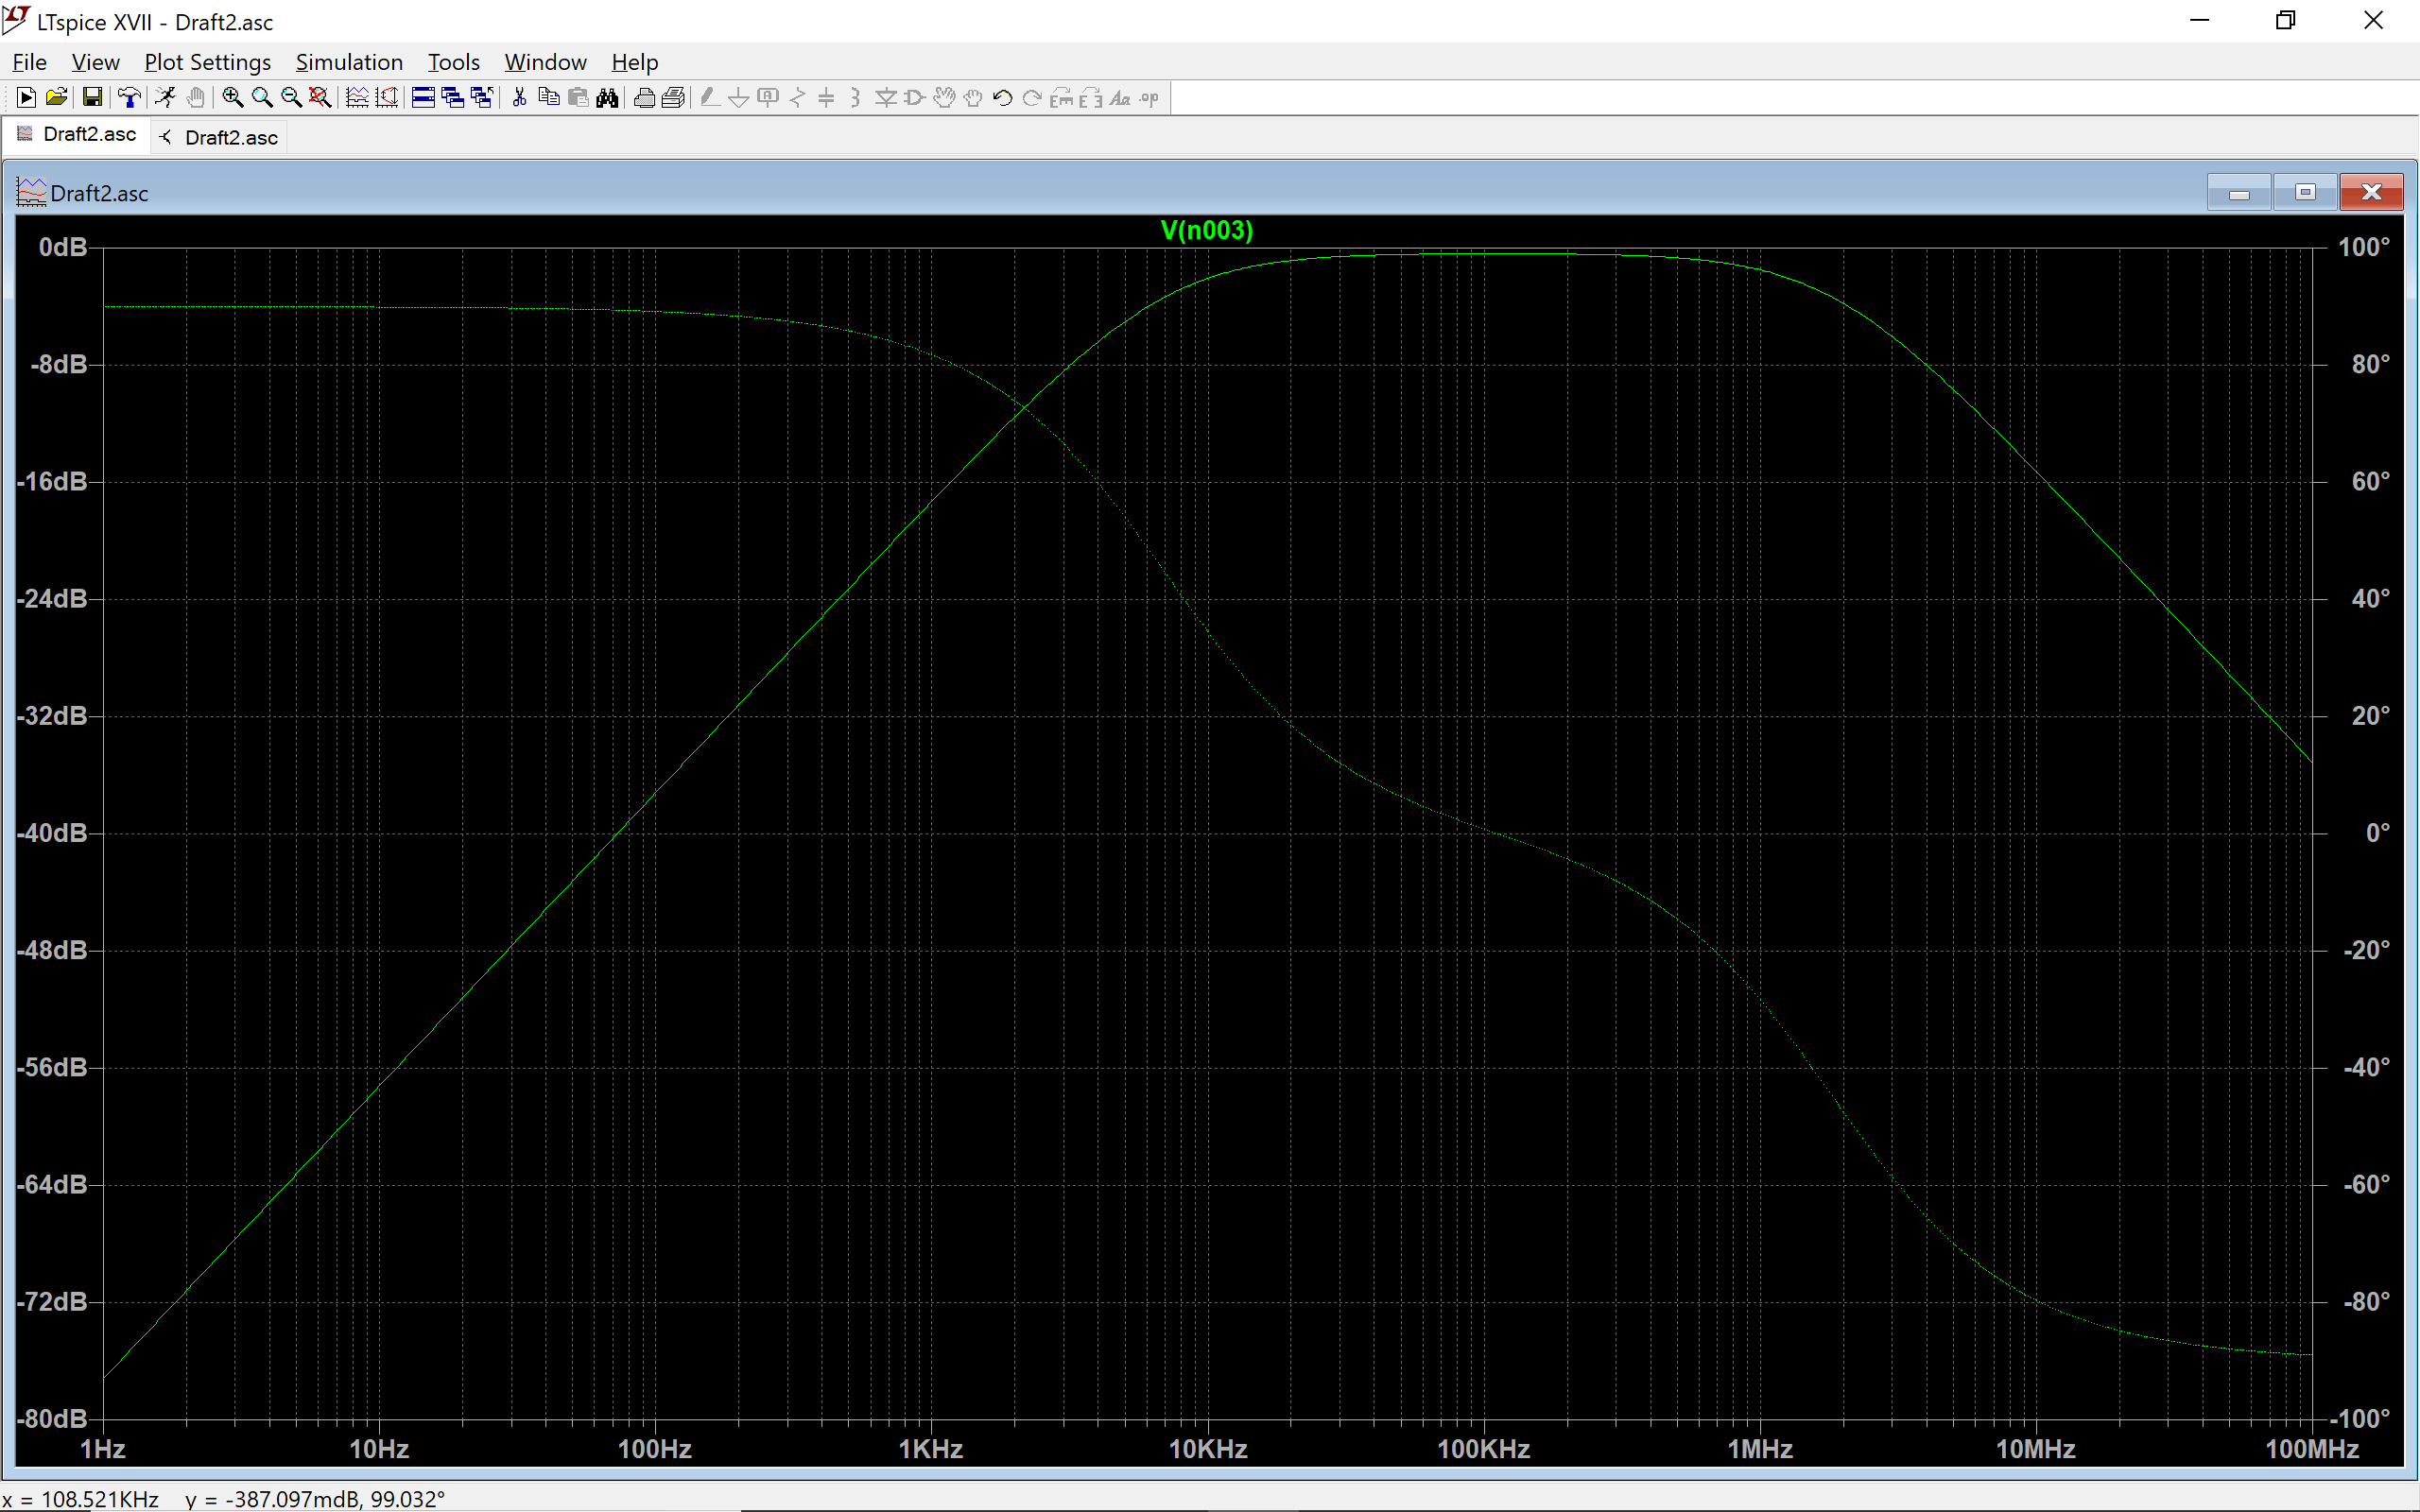Click the Copy icon
This screenshot has width=2420, height=1512.
(x=548, y=97)
